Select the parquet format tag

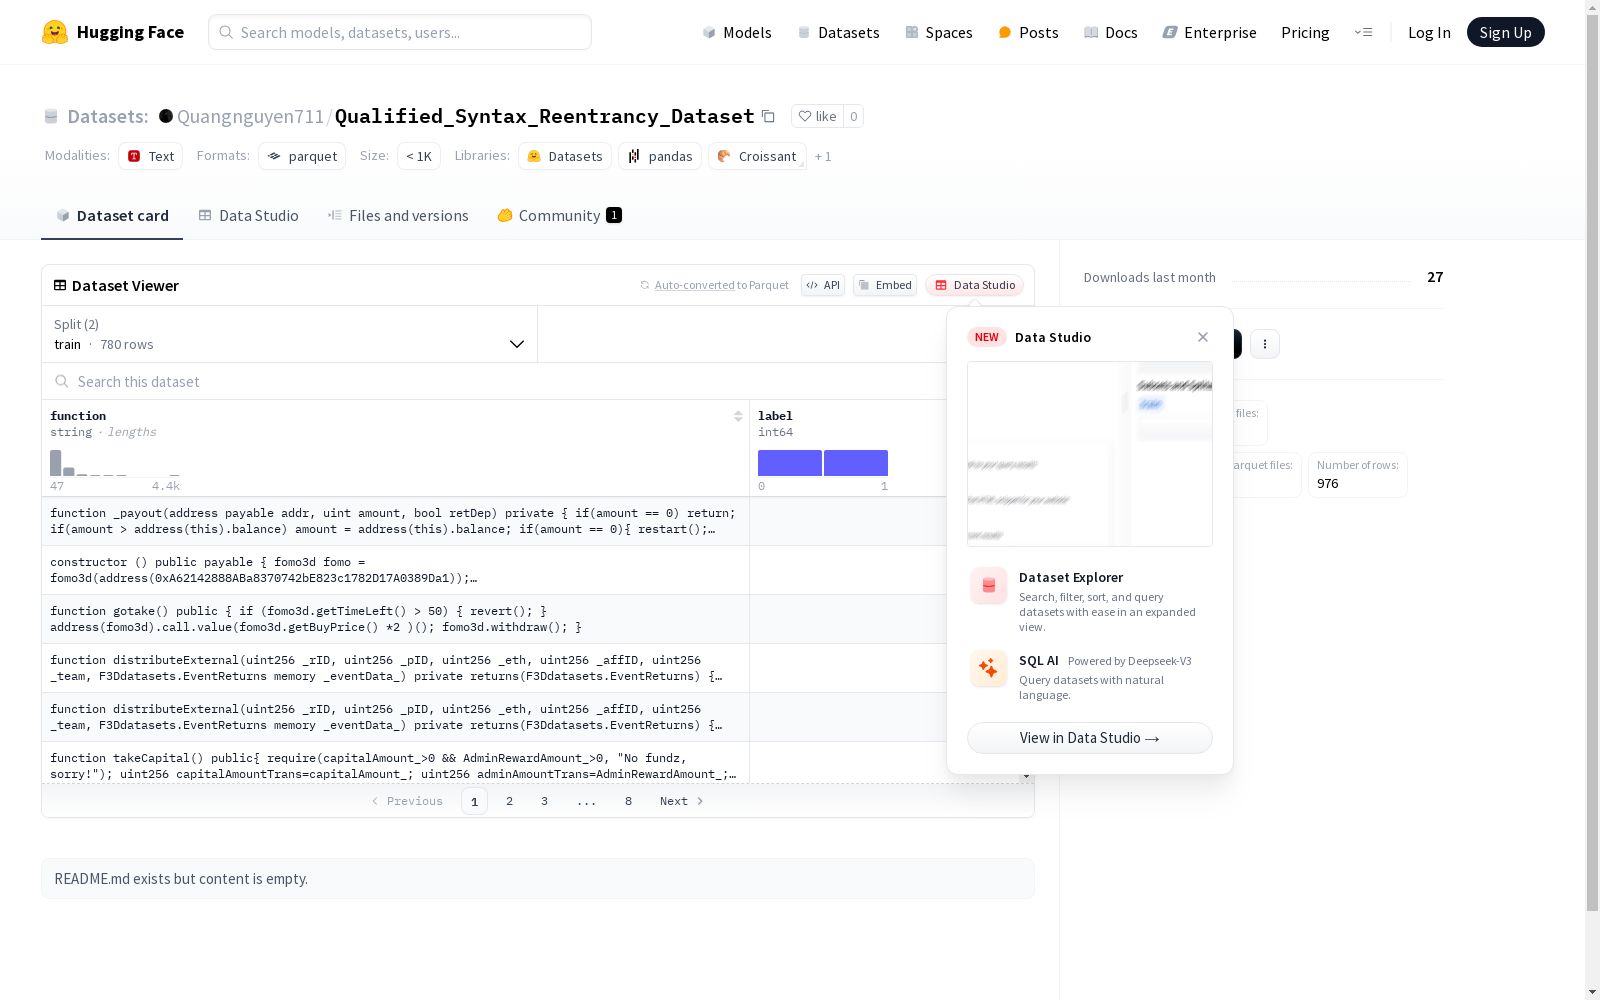[x=302, y=156]
